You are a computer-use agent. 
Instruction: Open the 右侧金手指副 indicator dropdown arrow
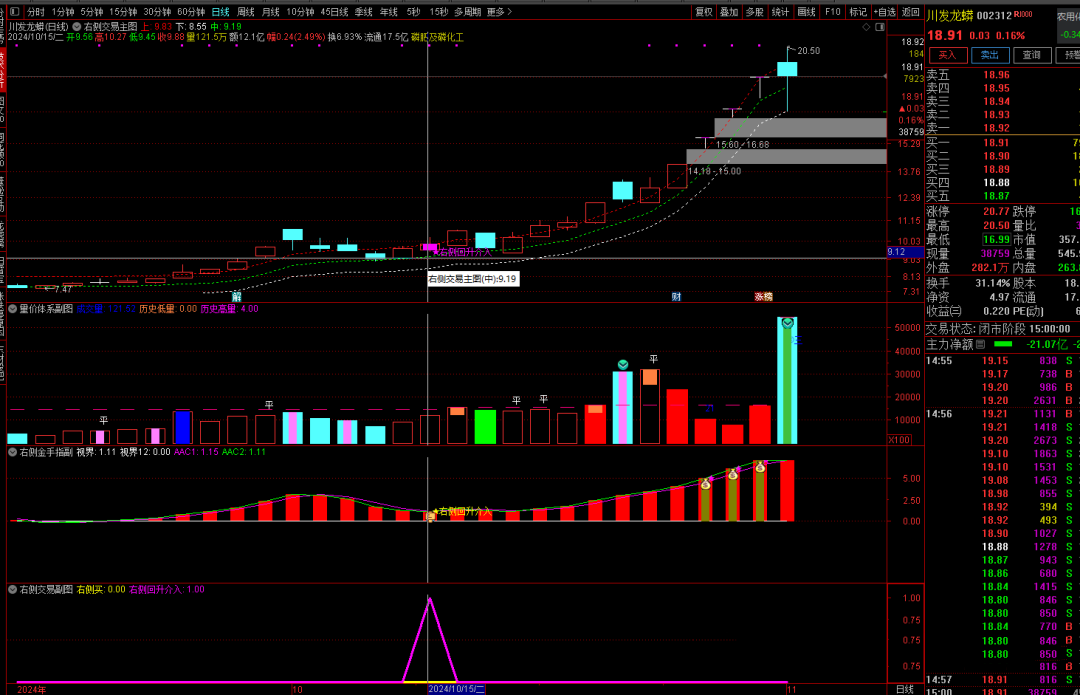pos(12,452)
